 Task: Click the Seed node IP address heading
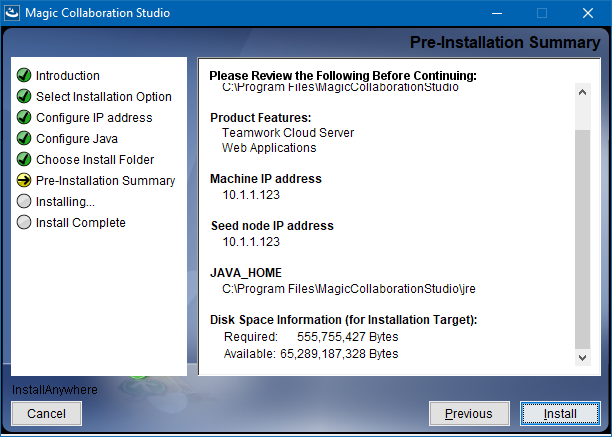(x=272, y=226)
